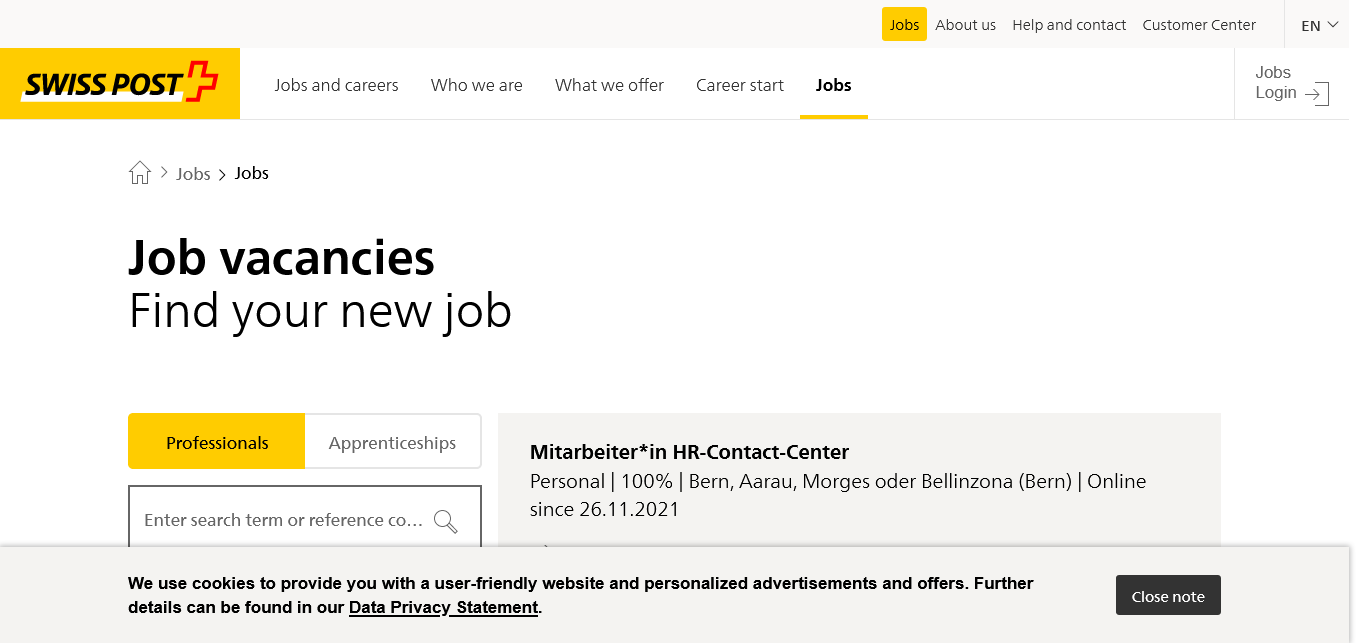The height and width of the screenshot is (643, 1366).
Task: Open the EN language dropdown
Action: (1319, 25)
